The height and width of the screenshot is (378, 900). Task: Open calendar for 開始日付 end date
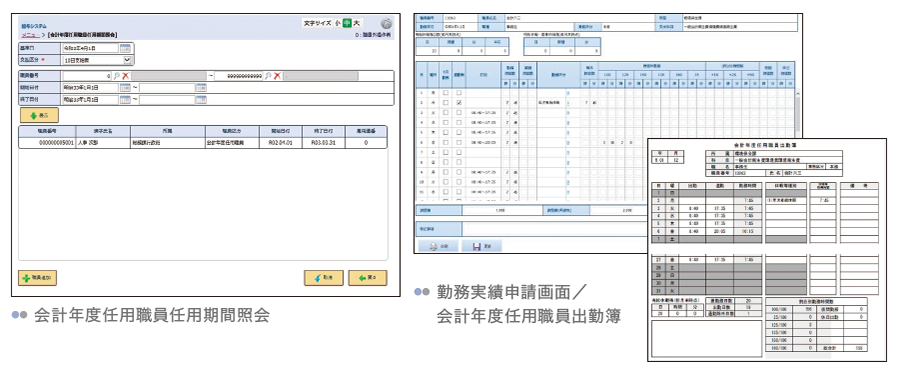click(x=201, y=88)
